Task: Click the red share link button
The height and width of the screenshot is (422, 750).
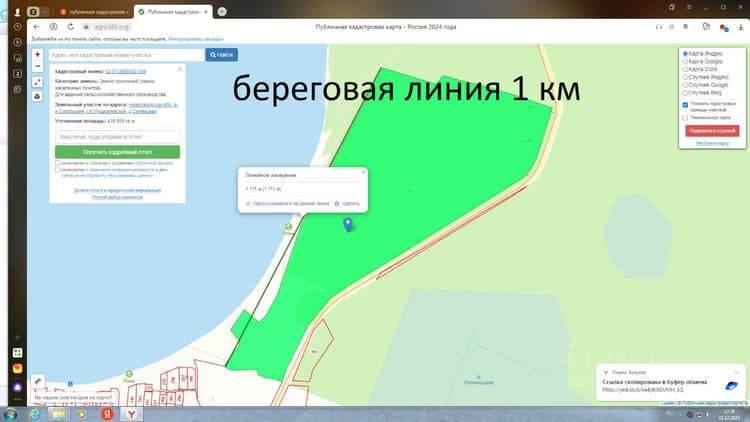Action: coord(712,131)
